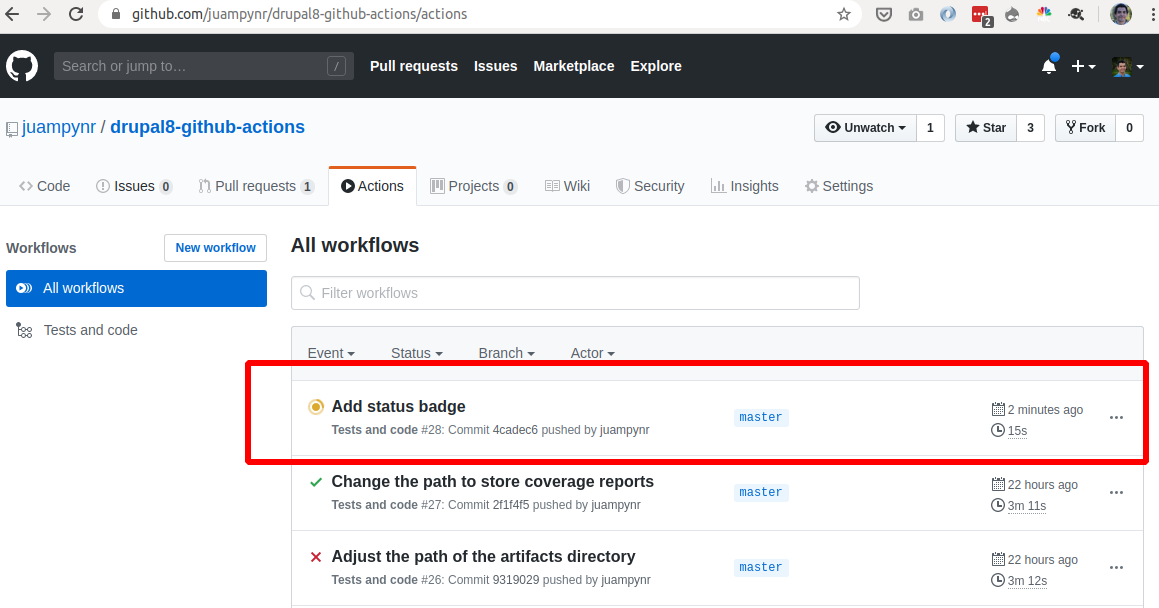
Task: Expand the Actor filter dropdown
Action: click(593, 353)
